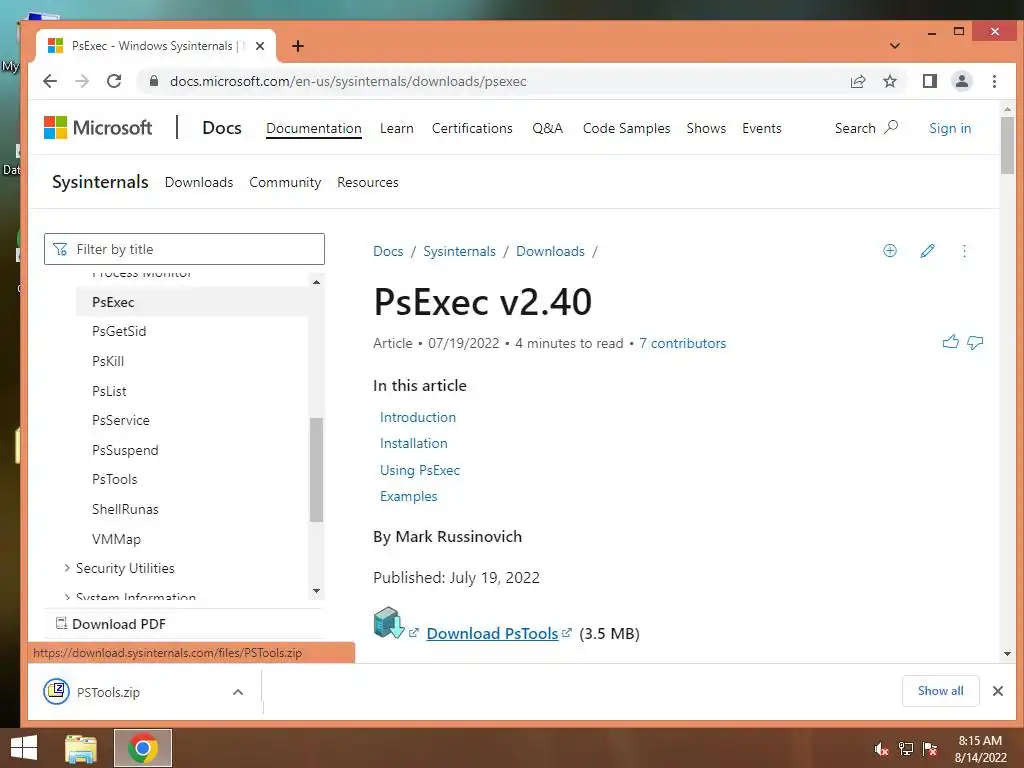This screenshot has height=768, width=1024.
Task: Open the Shows menu item
Action: pyautogui.click(x=706, y=128)
